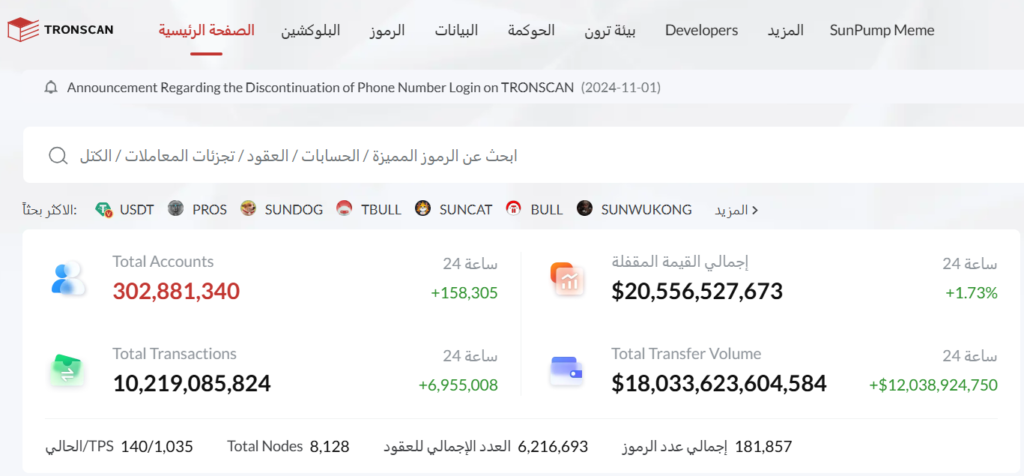Select PROS in most searched

(210, 210)
